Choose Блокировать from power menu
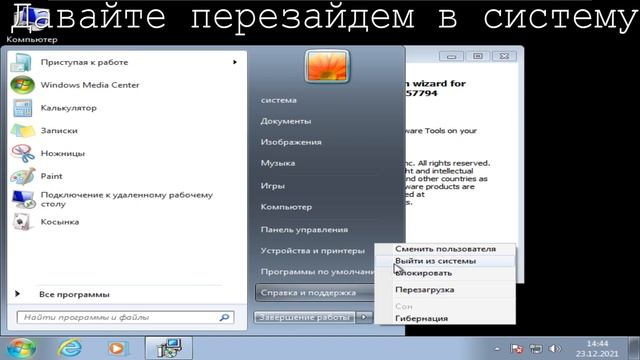This screenshot has height=360, width=640. coord(445,273)
